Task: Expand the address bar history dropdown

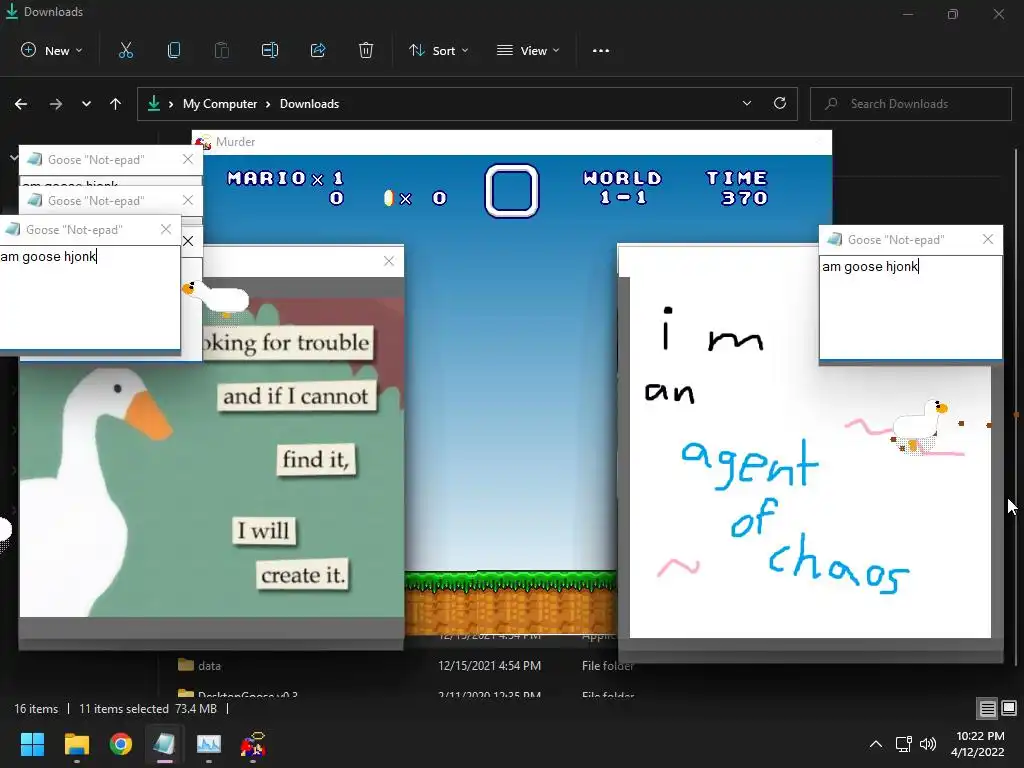Action: pyautogui.click(x=746, y=103)
